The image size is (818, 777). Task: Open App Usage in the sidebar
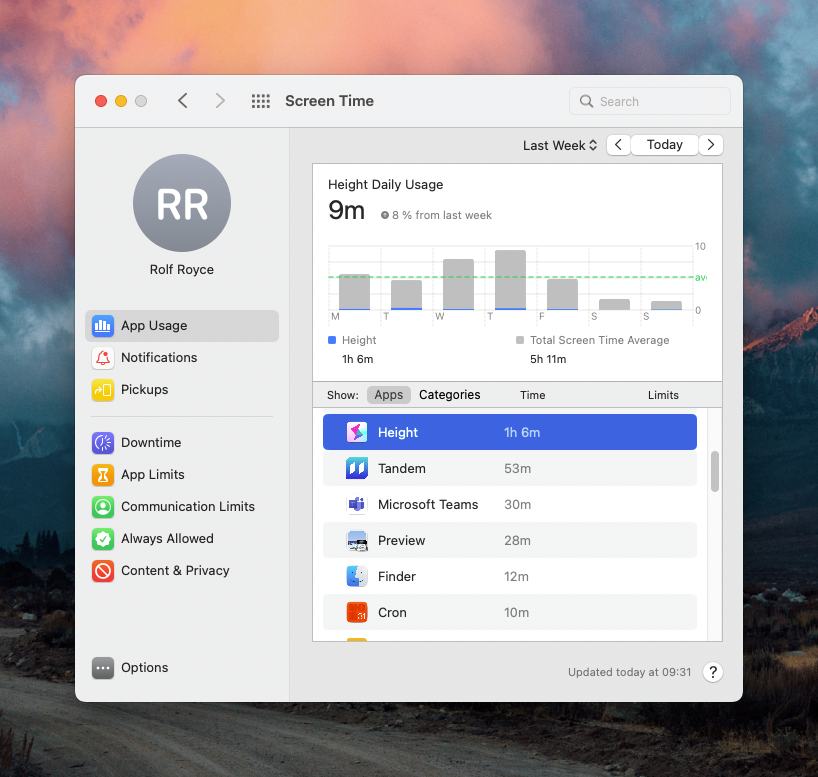tap(182, 326)
